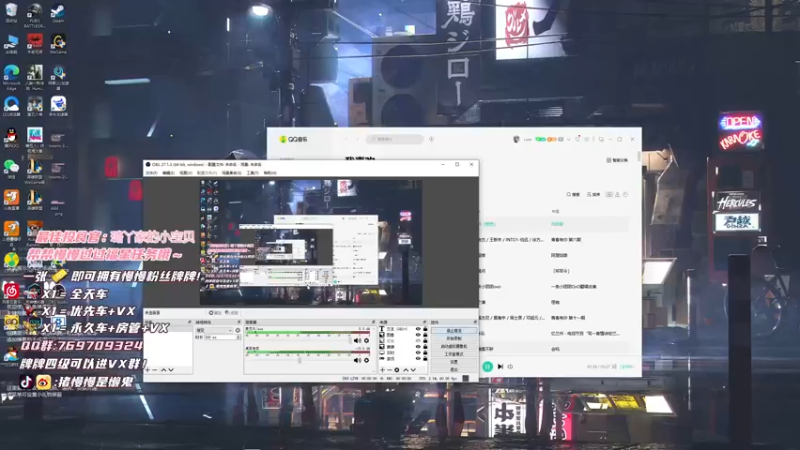Open source properties gear in Sources panel
The height and width of the screenshot is (450, 800).
click(x=397, y=370)
